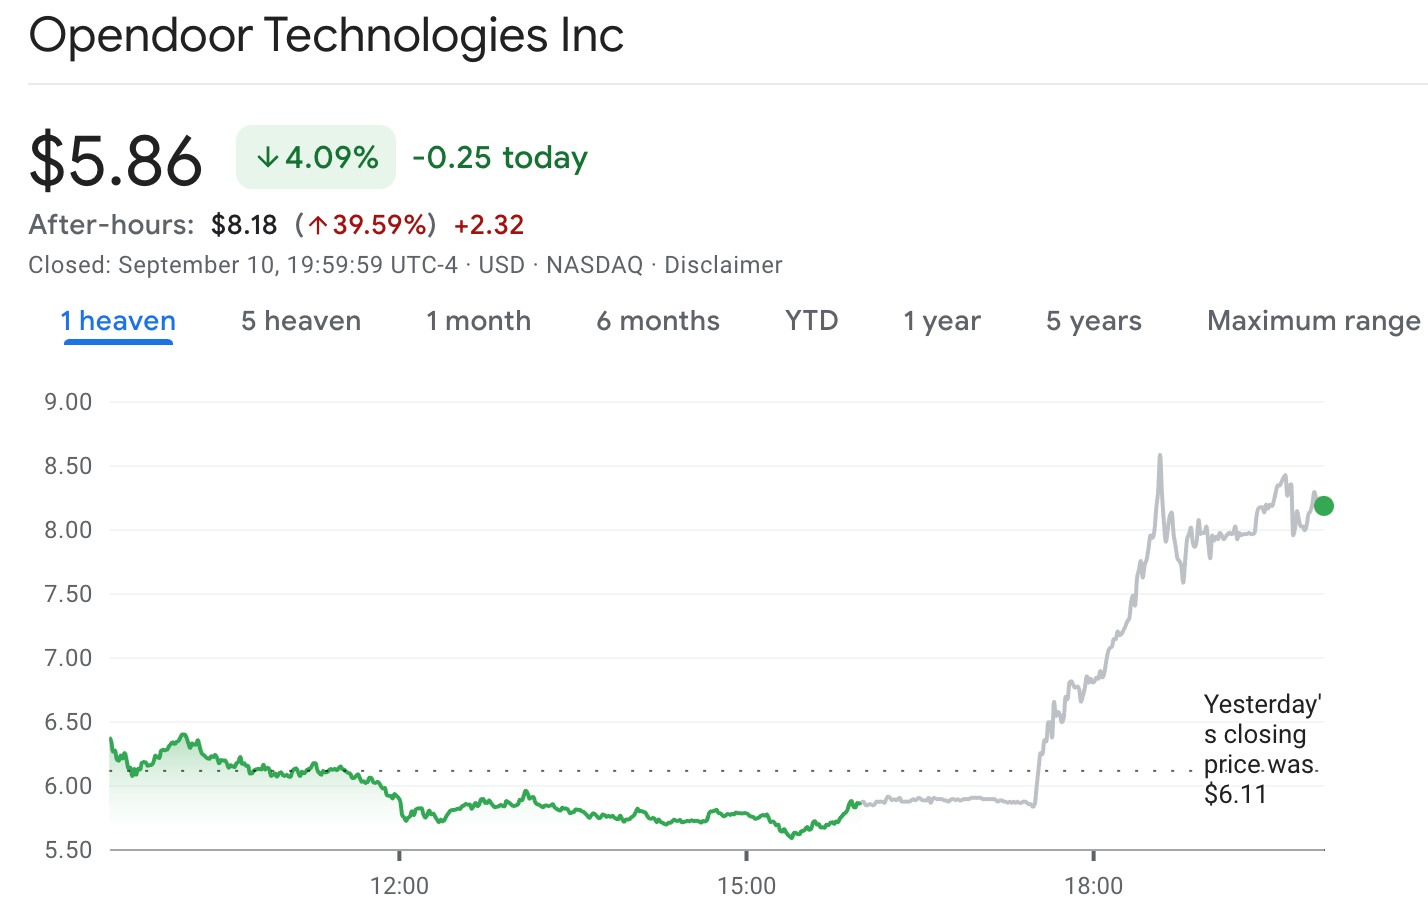1428x916 pixels.
Task: Open the 1 year chart
Action: pyautogui.click(x=940, y=321)
